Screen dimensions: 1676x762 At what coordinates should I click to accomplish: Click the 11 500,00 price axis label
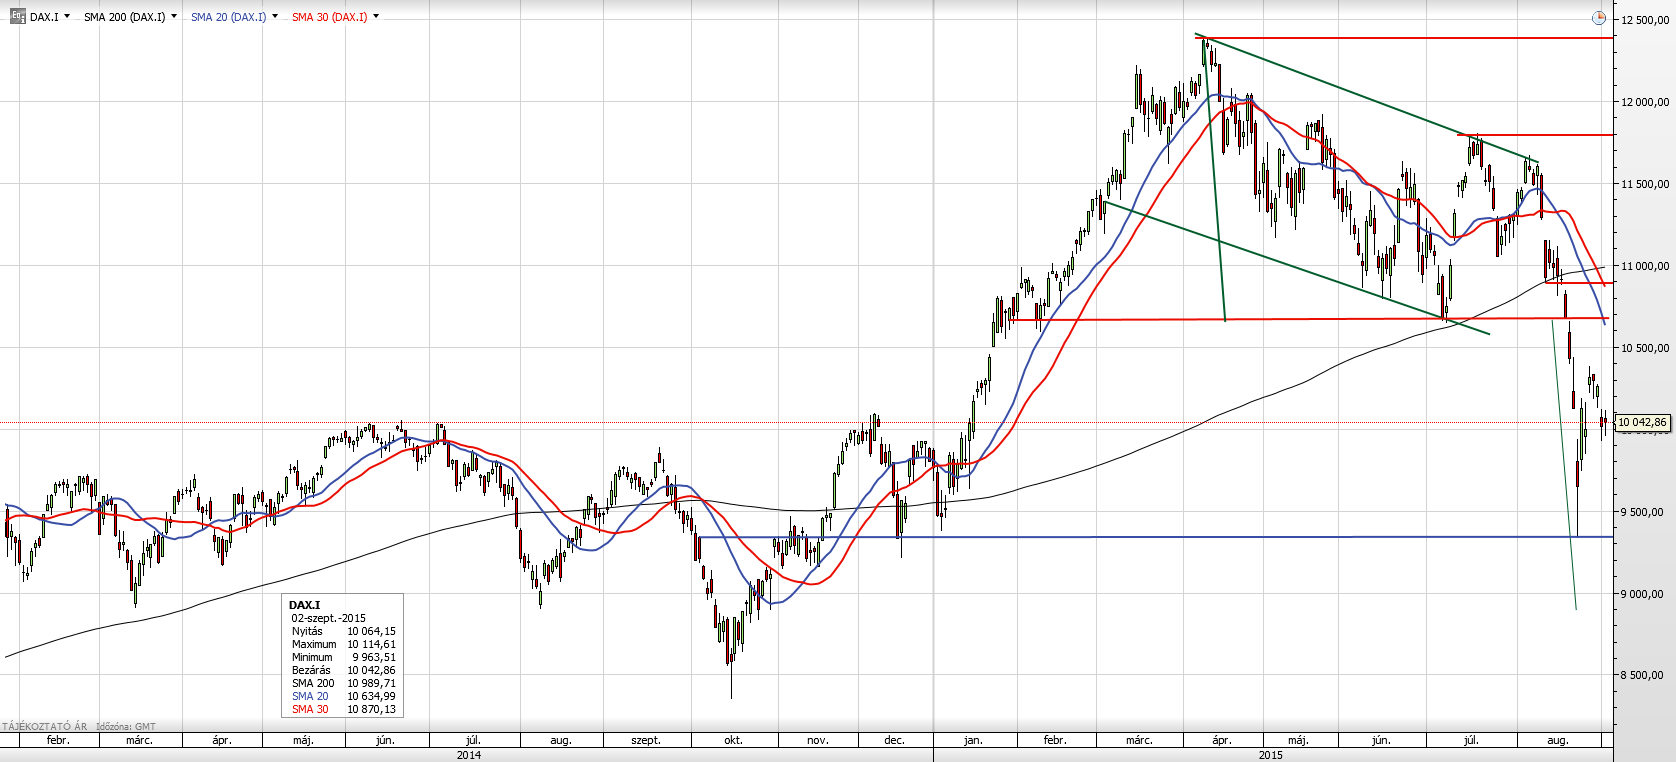[x=1645, y=184]
